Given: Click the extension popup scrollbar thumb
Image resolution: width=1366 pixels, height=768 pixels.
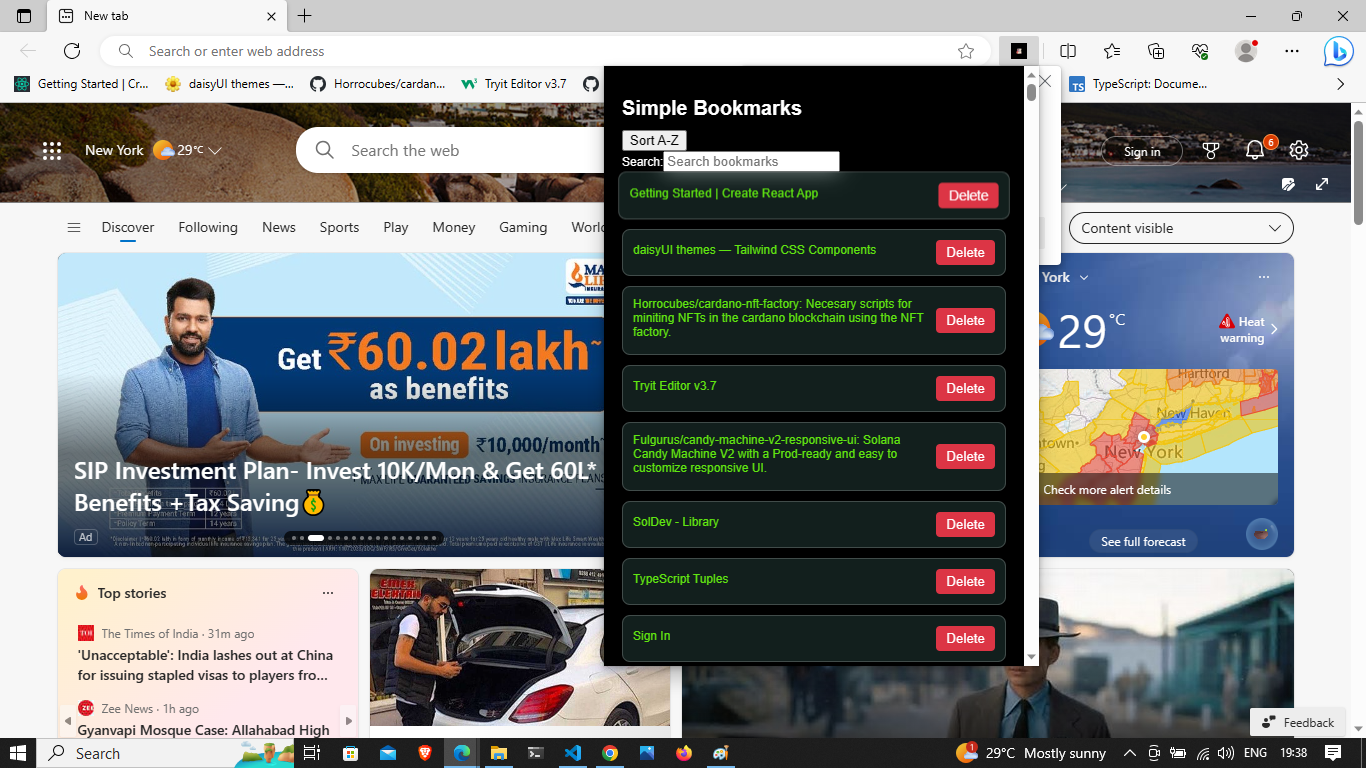Looking at the screenshot, I should click(x=1031, y=93).
